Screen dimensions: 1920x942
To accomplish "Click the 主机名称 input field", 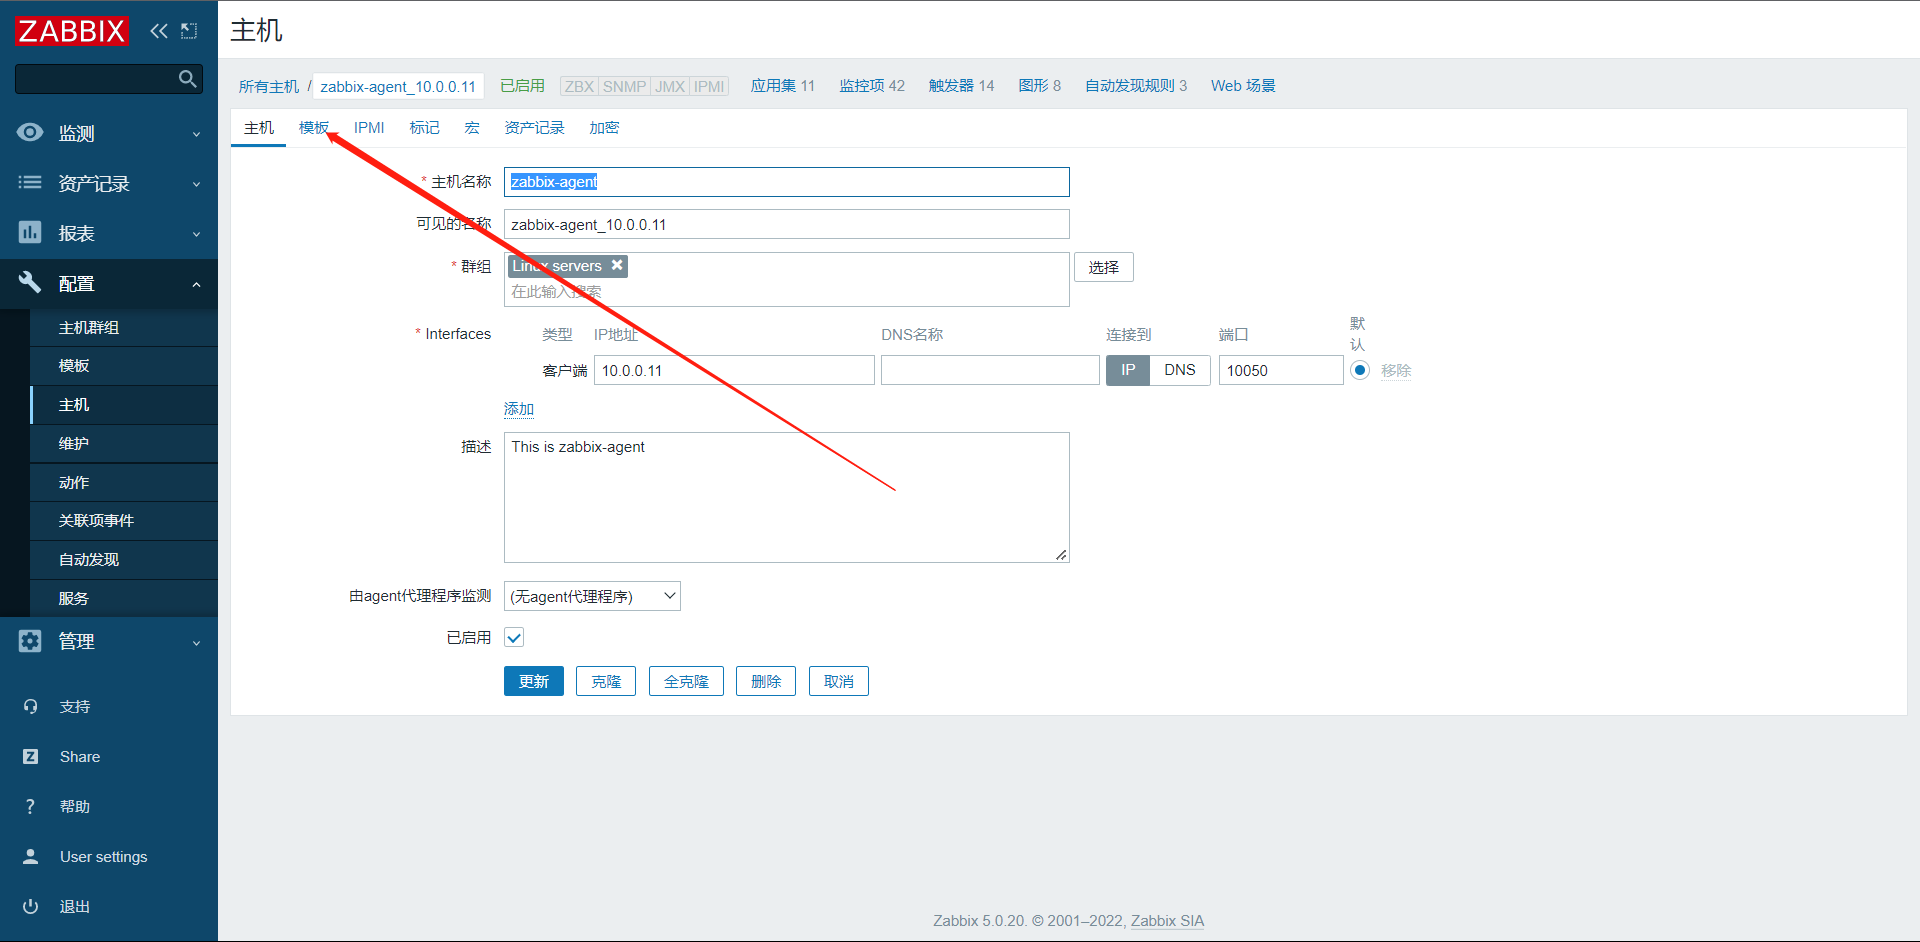I will pyautogui.click(x=787, y=182).
